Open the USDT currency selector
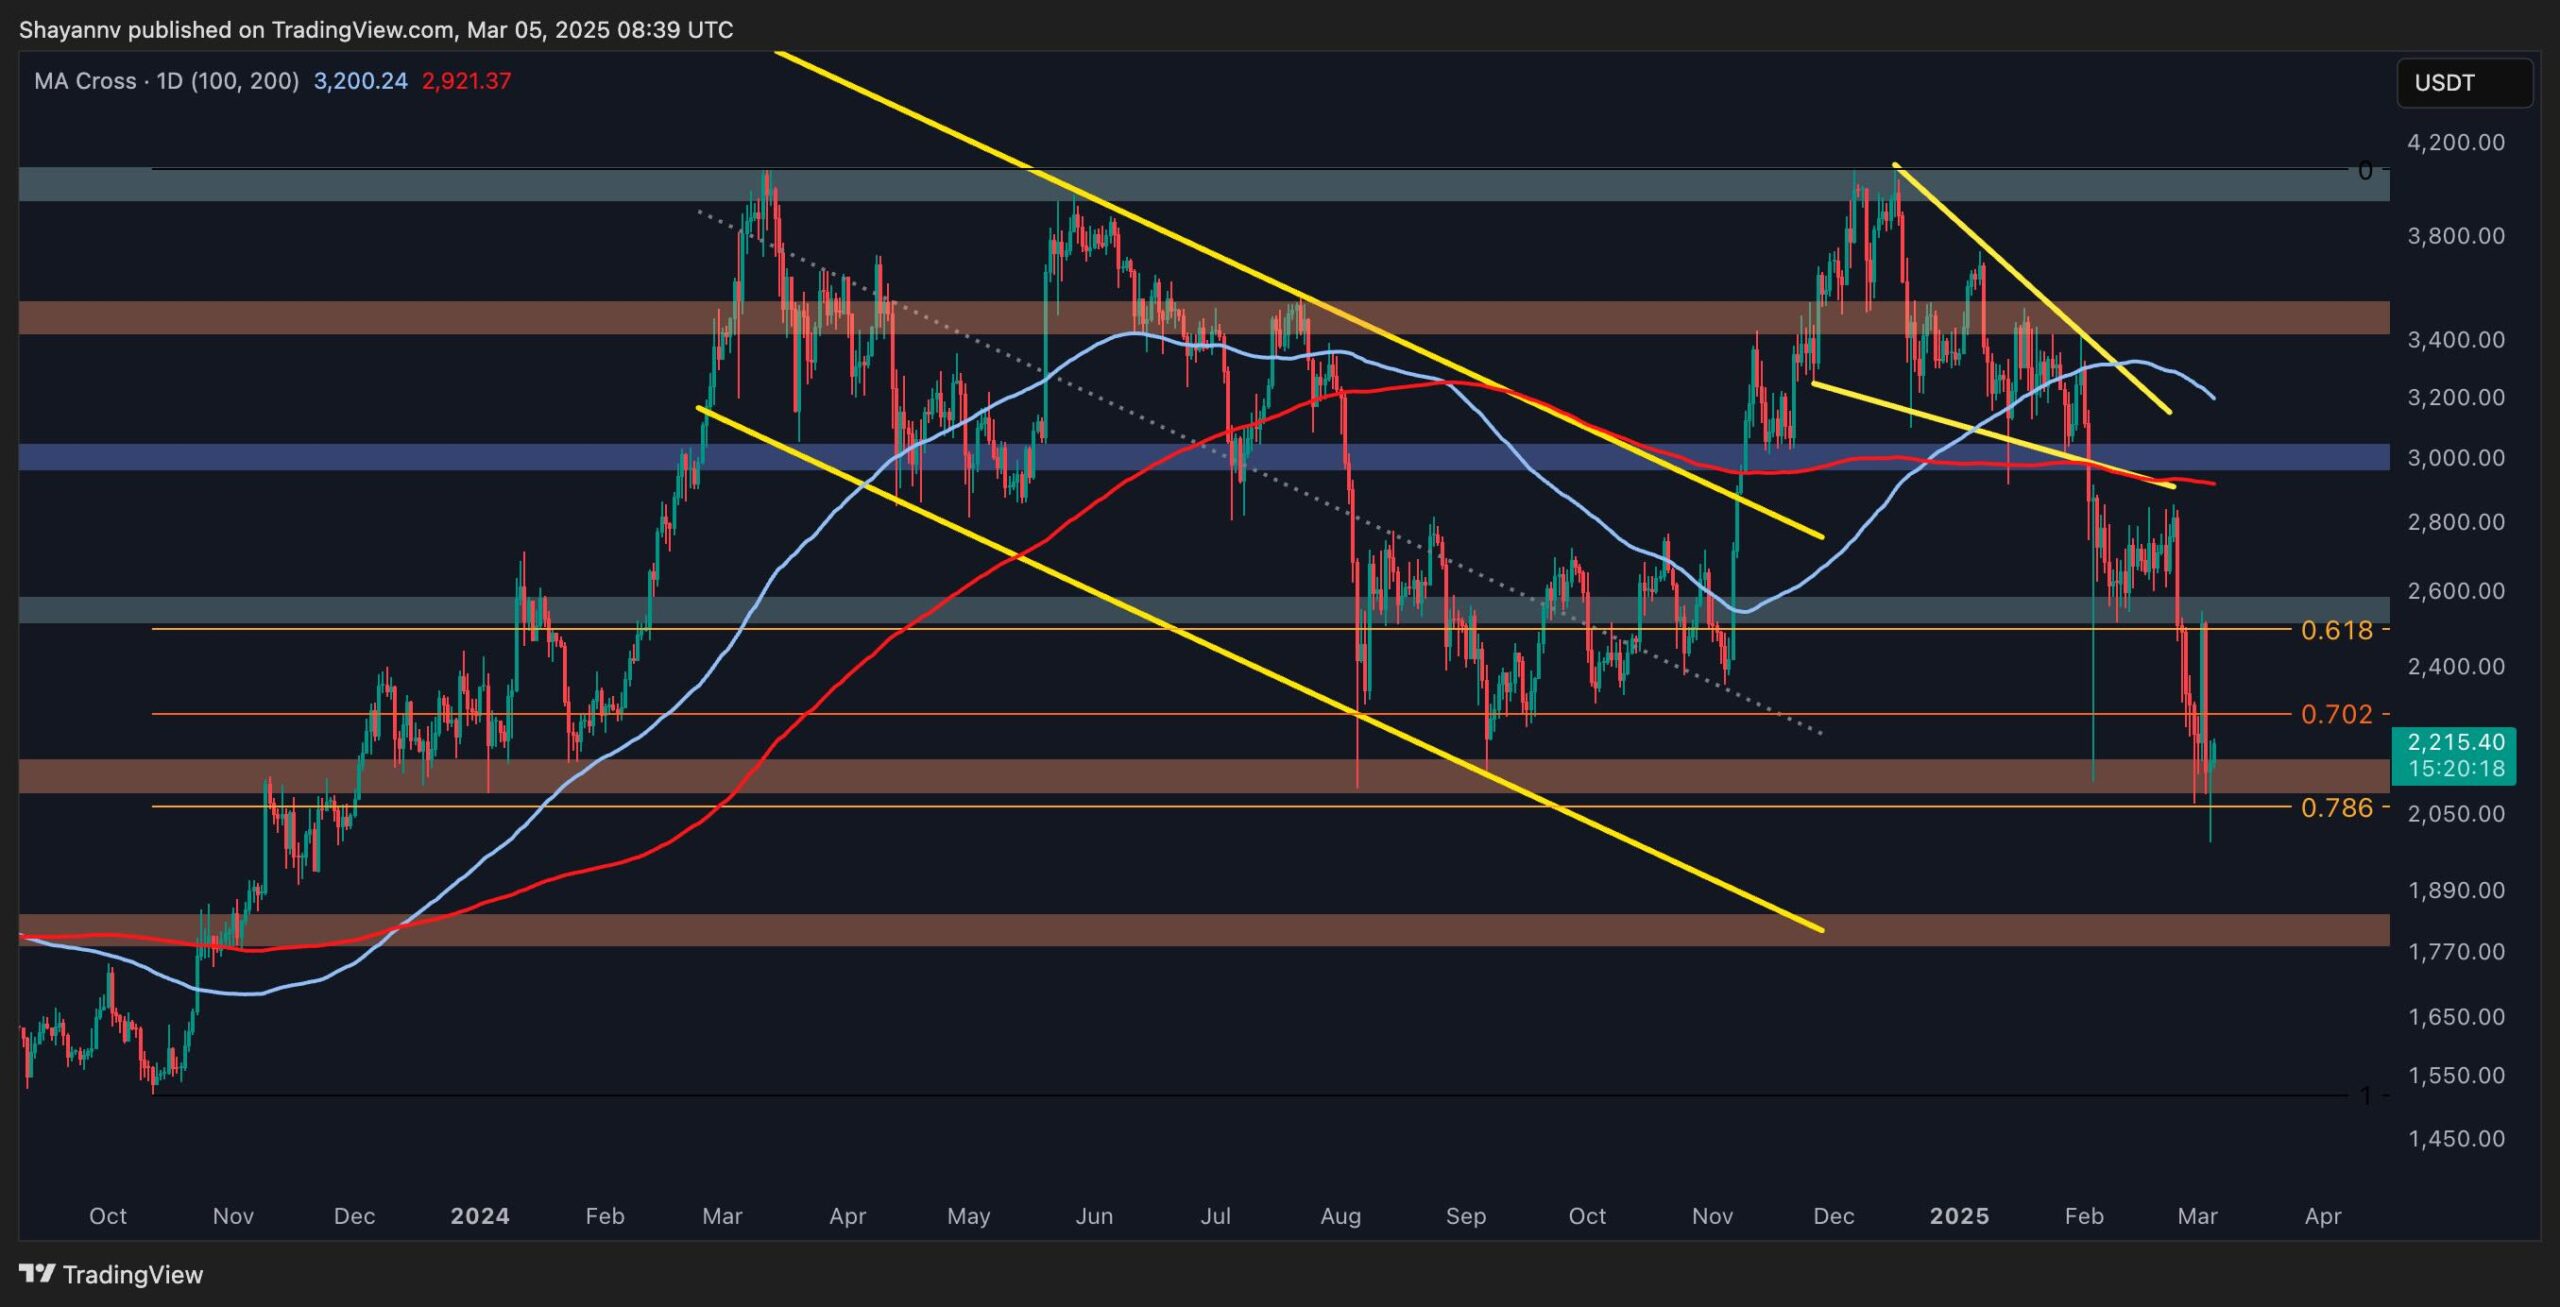 [x=2463, y=83]
